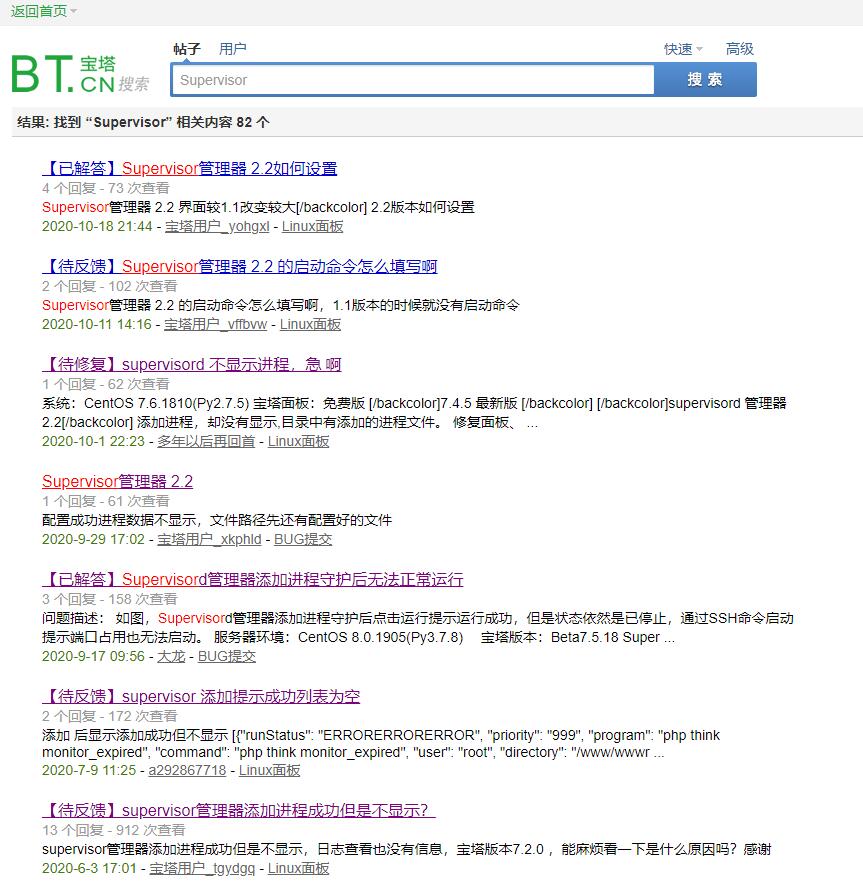The height and width of the screenshot is (894, 863).
Task: Click stats text 2 个回复 - 102 次查看
Action: (110, 286)
